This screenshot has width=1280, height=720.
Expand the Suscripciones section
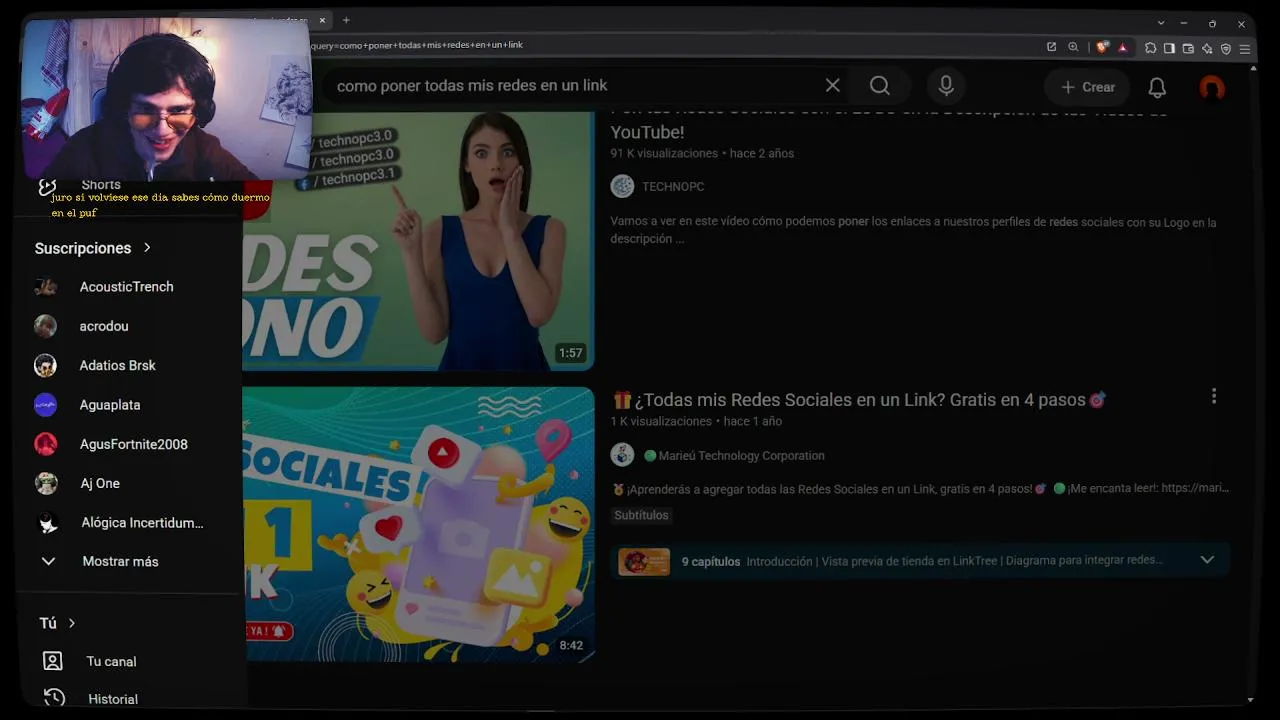[93, 248]
